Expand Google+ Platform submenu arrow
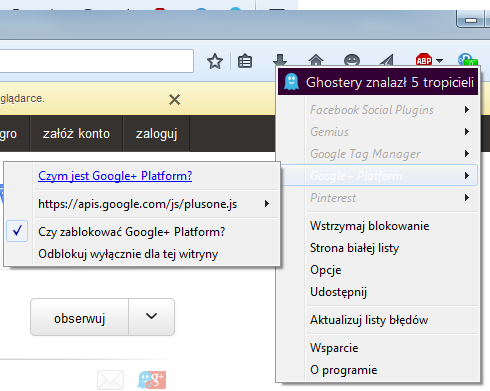Viewport: 490px width, 391px height. (467, 176)
